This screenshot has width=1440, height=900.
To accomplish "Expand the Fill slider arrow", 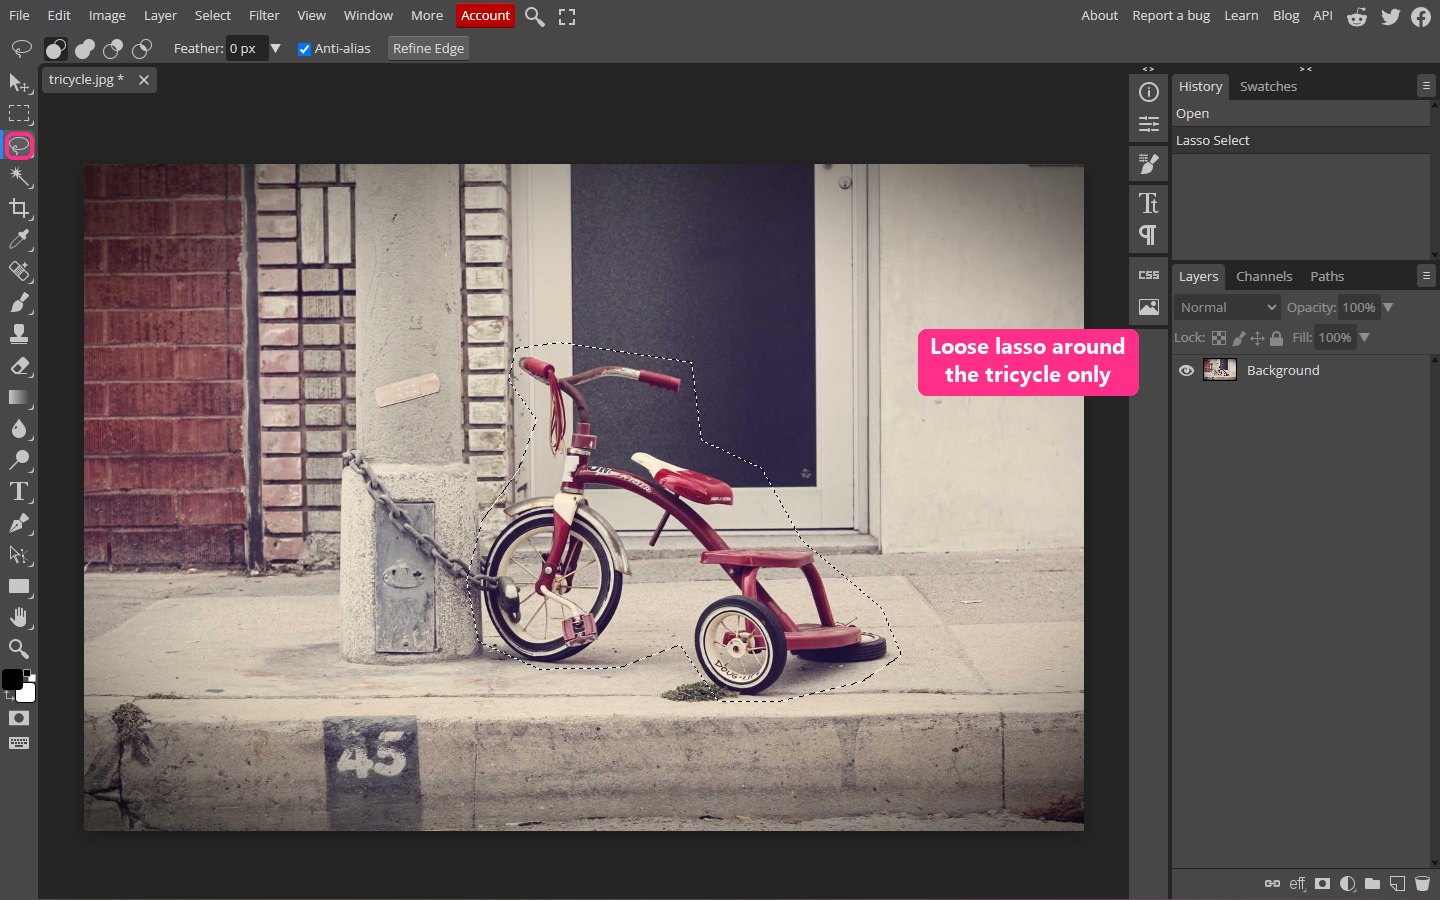I will [1364, 338].
